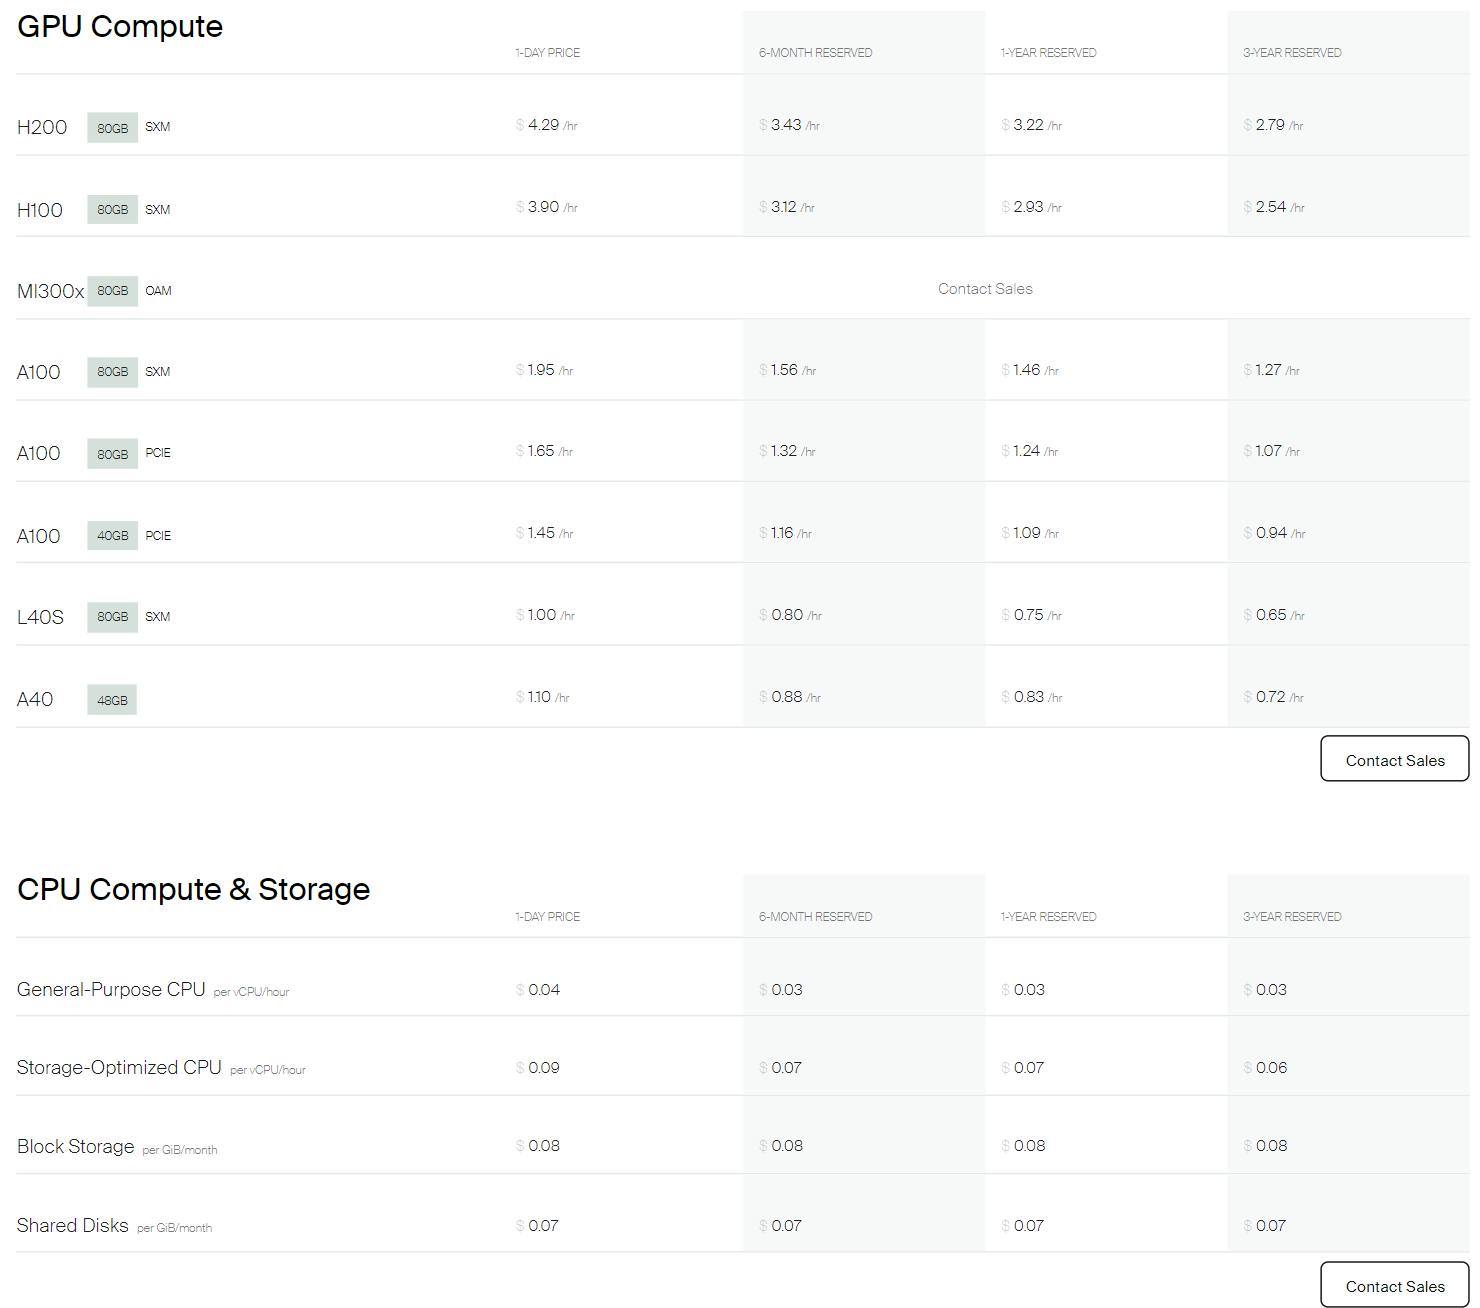Viewport: 1480px width, 1308px height.
Task: Click Contact Sales button below CPU Compute & Storage table
Action: [1394, 1285]
